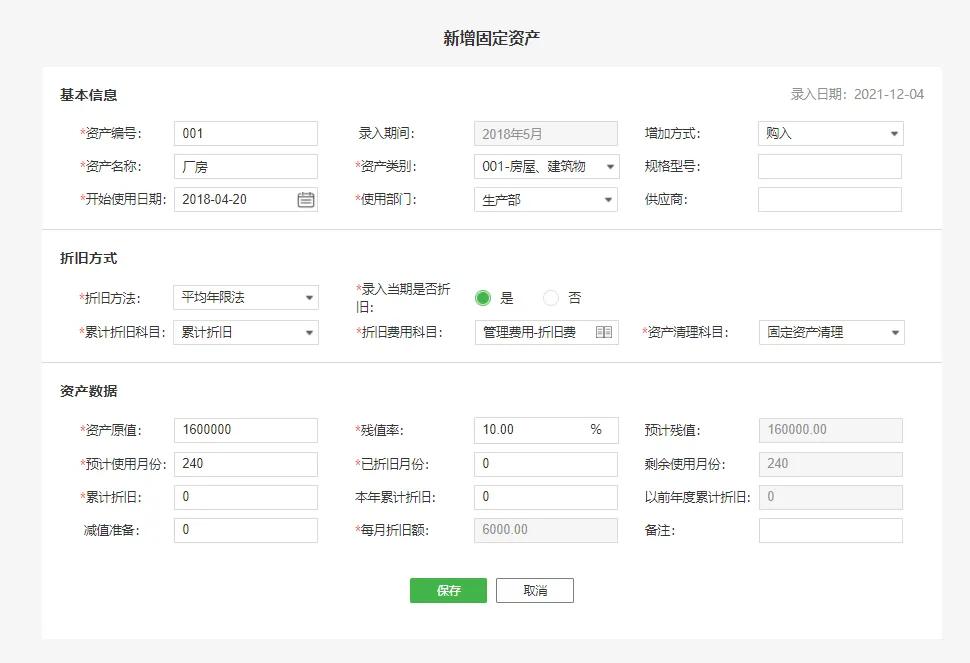Click the 备注 input field
970x663 pixels.
(830, 530)
